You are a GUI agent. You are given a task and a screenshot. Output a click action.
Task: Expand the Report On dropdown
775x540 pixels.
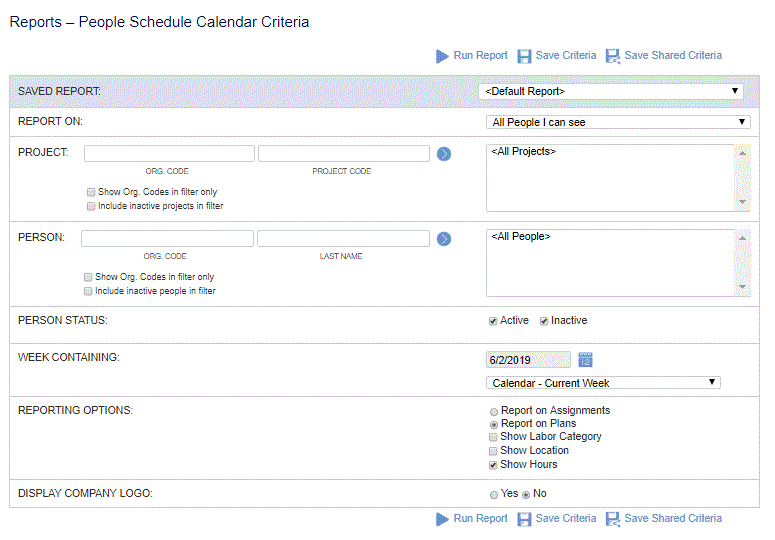click(620, 122)
